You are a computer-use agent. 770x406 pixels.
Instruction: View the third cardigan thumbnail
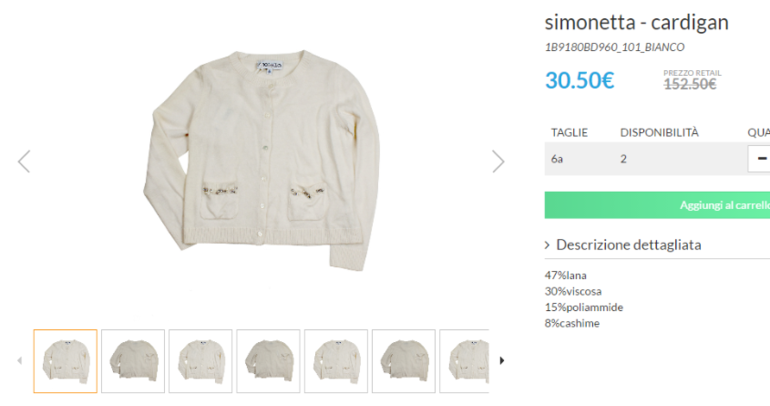coord(200,360)
